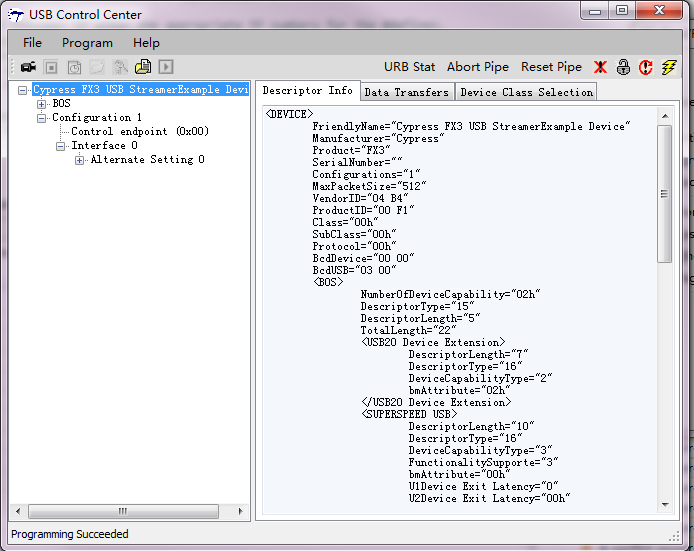The width and height of the screenshot is (694, 551).
Task: Collapse the Configuration 1 tree node
Action: coord(41,118)
